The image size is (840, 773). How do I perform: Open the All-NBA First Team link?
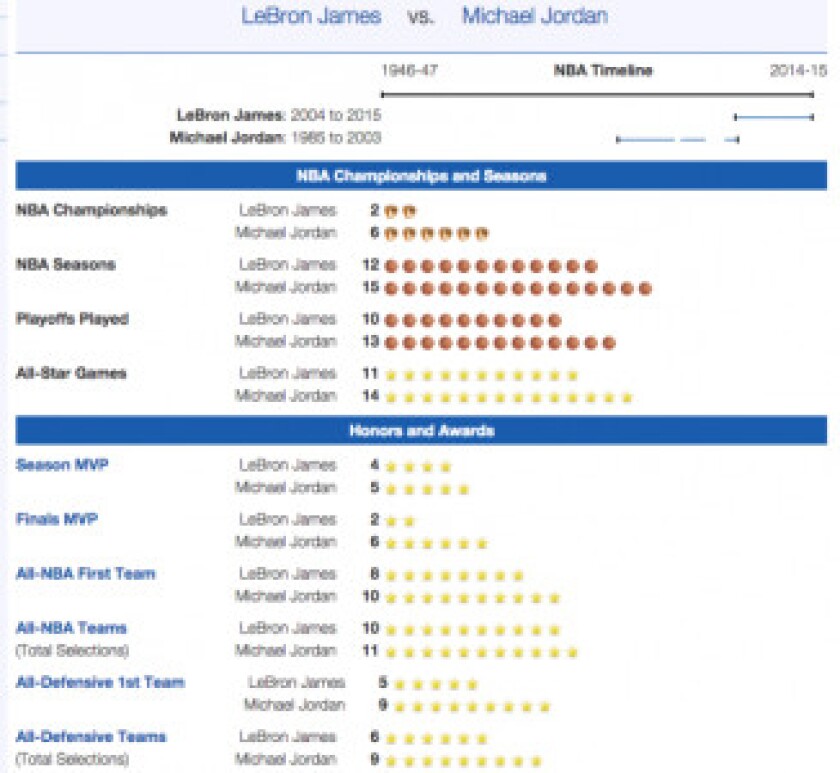(86, 574)
